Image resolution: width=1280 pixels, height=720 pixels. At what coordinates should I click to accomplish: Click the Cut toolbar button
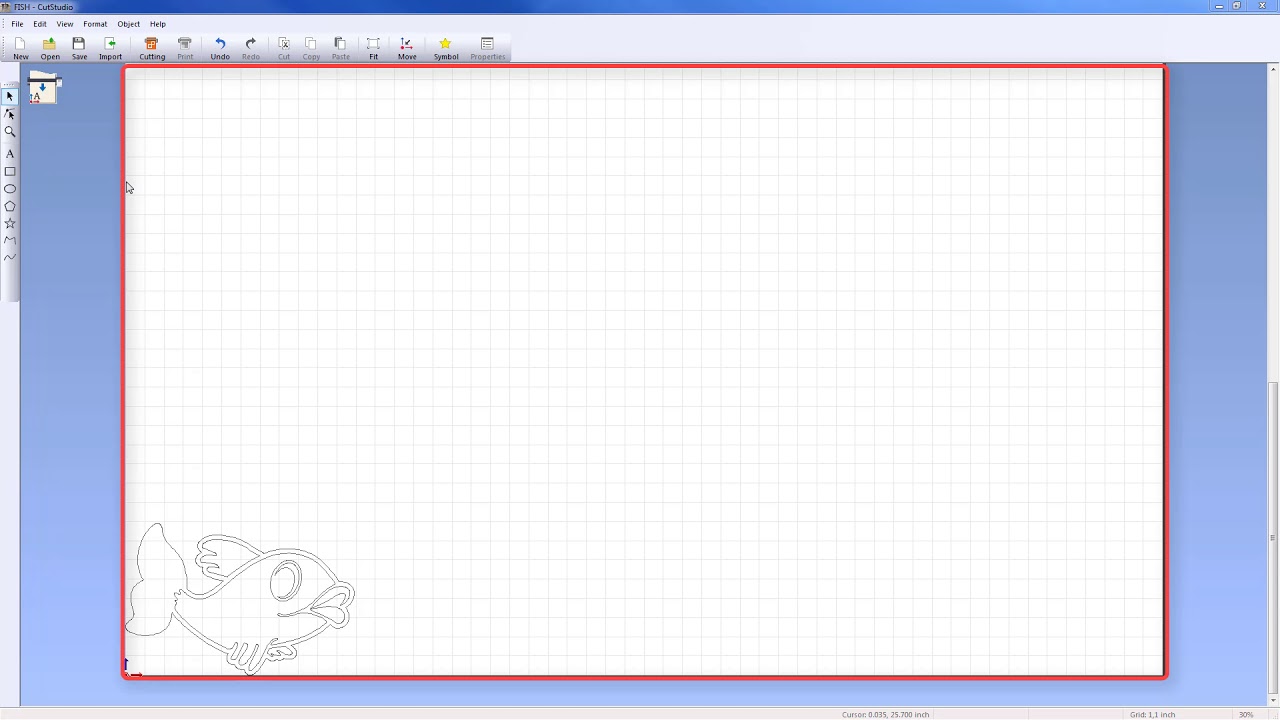pos(284,48)
